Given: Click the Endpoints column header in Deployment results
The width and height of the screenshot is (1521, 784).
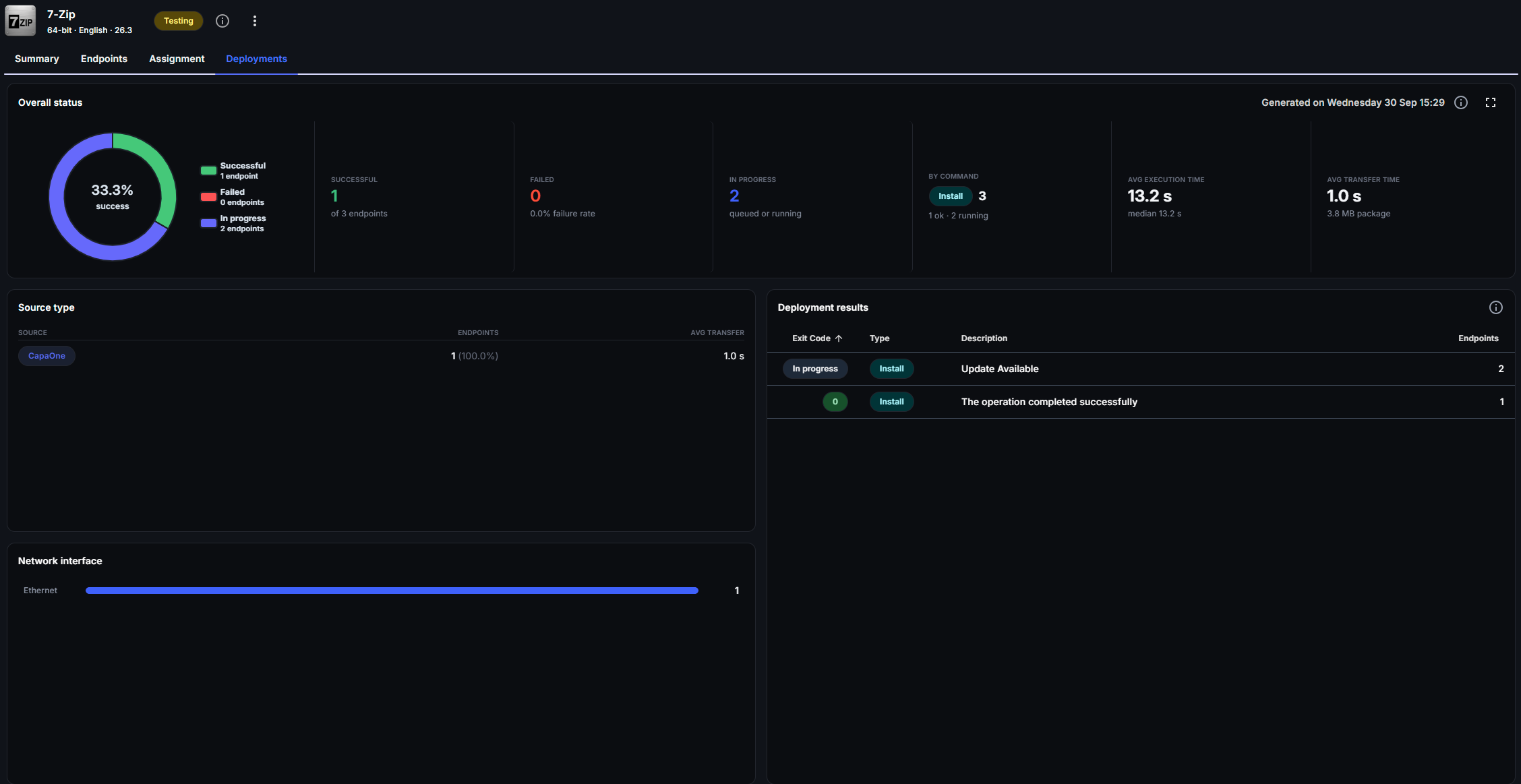Looking at the screenshot, I should [x=1478, y=338].
